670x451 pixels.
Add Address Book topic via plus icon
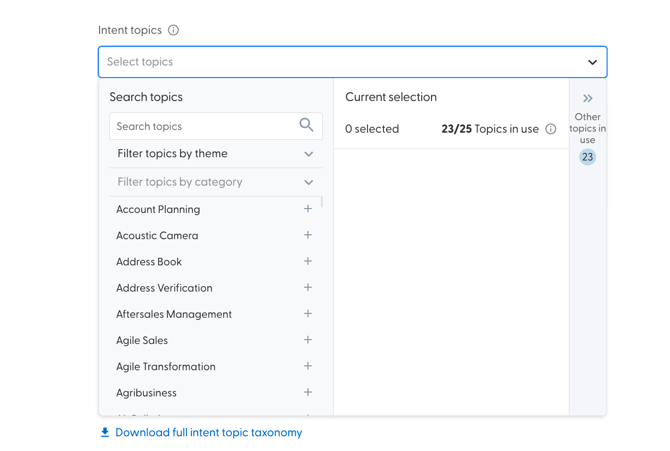pyautogui.click(x=308, y=261)
